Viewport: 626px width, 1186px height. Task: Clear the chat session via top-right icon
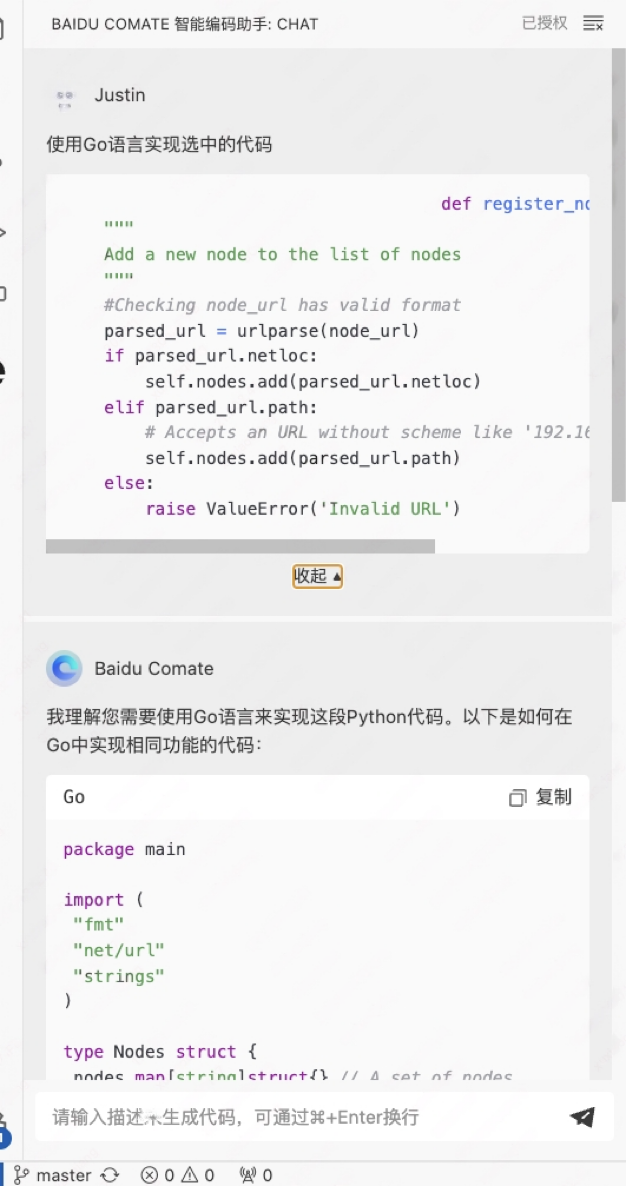pyautogui.click(x=593, y=23)
